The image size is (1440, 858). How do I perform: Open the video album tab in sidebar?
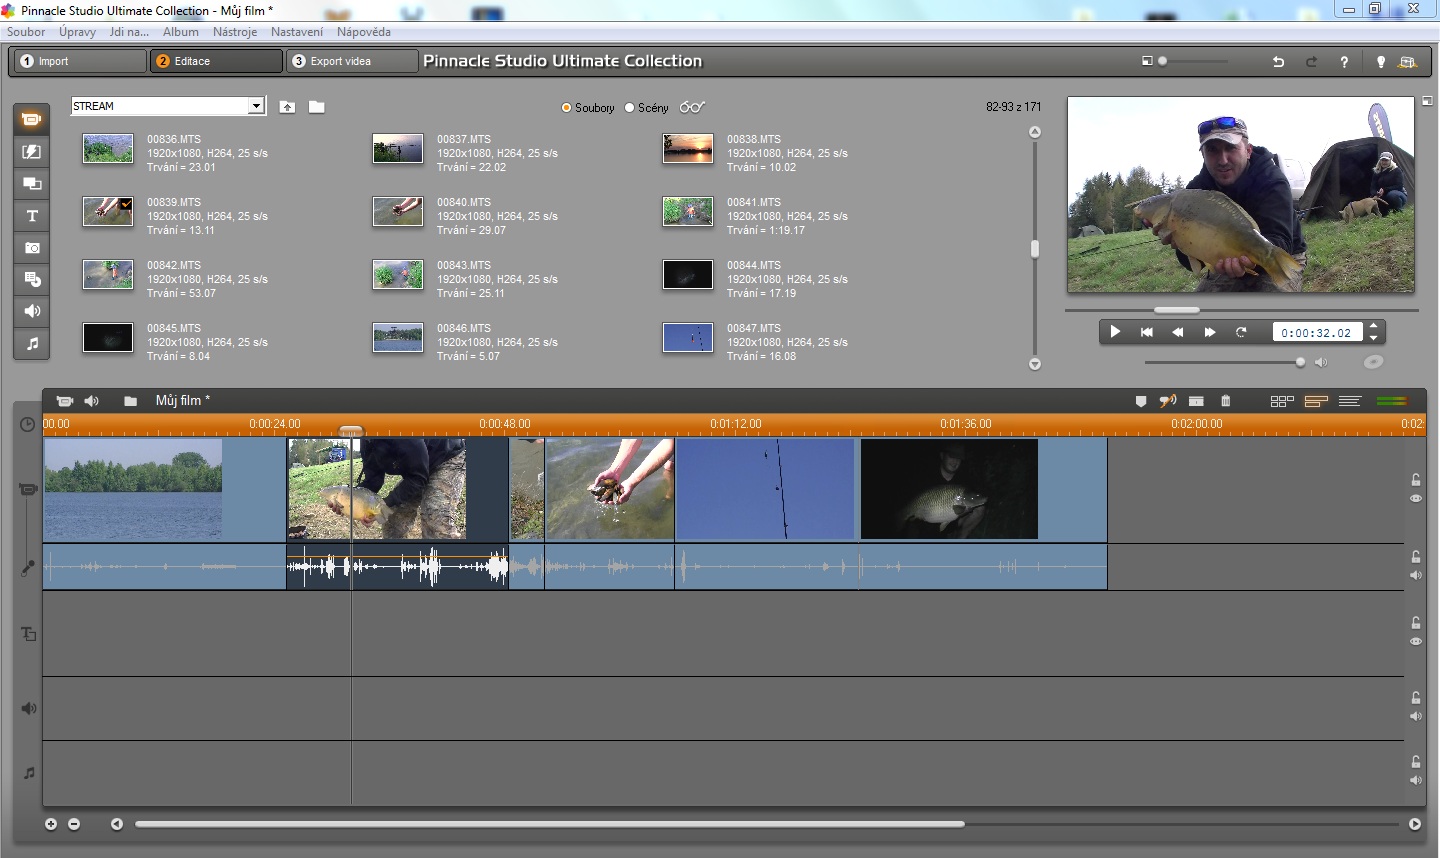(32, 120)
